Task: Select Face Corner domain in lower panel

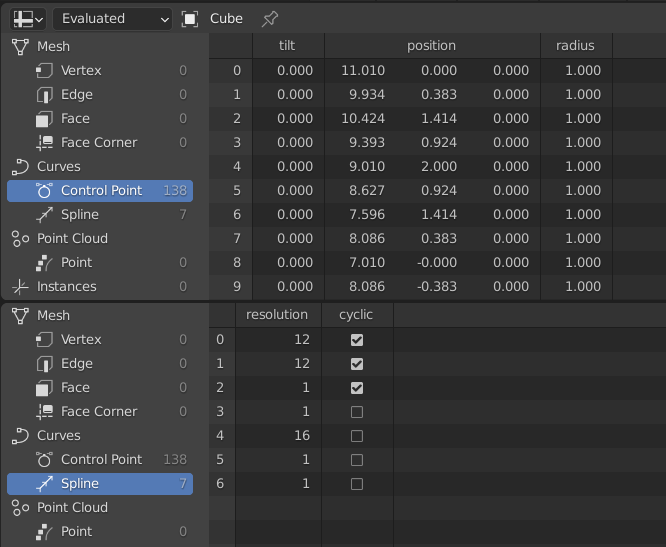Action: pos(100,412)
